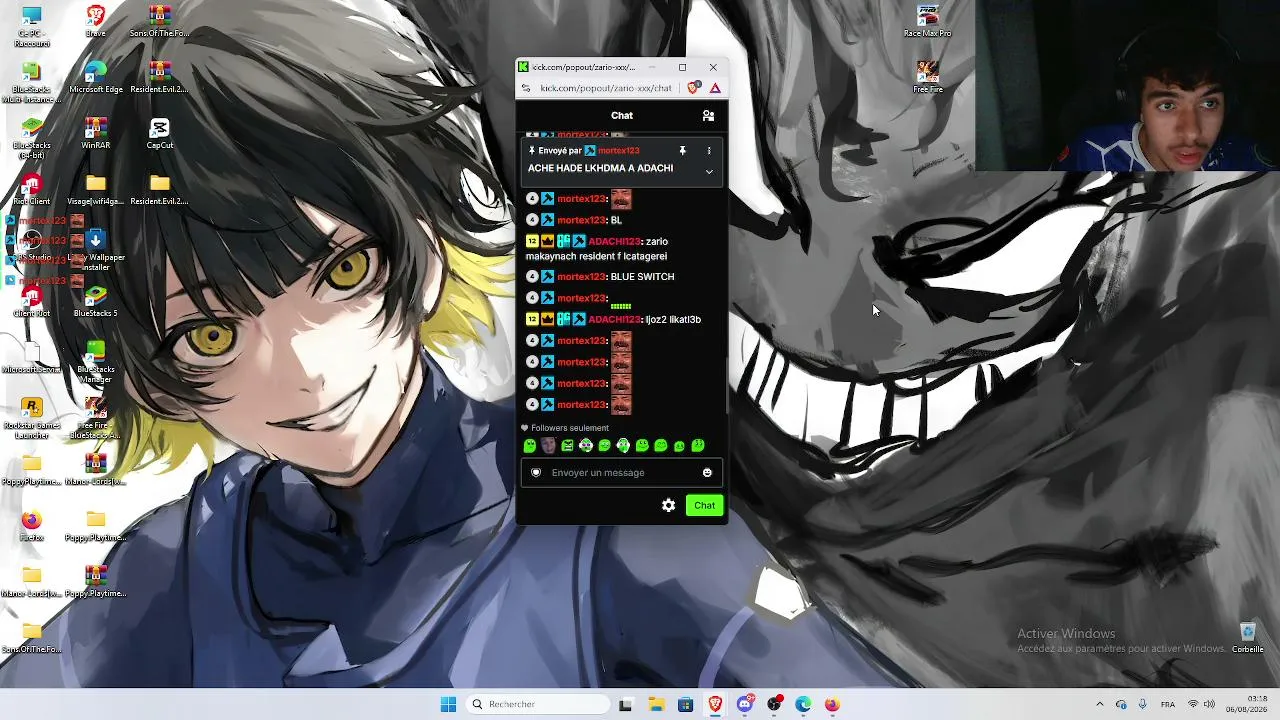Click username on 'ljoz2 likatl3b' message
This screenshot has height=720, width=1280.
614,319
